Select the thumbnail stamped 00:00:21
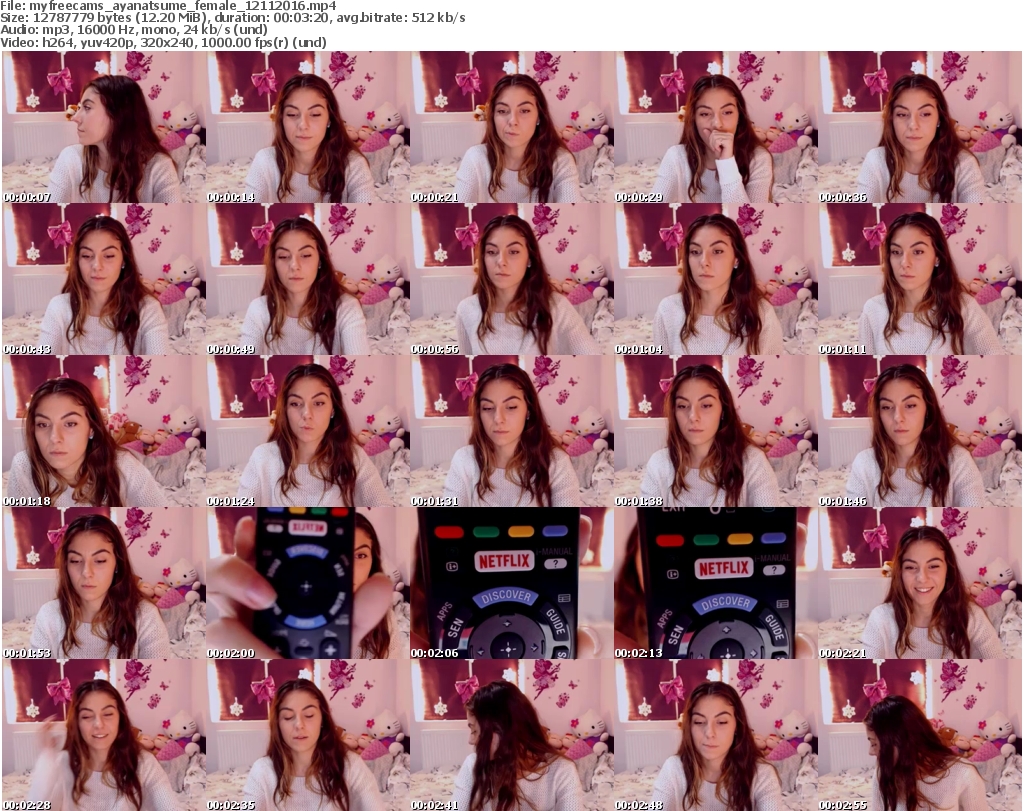The width and height of the screenshot is (1024, 811). coord(511,127)
